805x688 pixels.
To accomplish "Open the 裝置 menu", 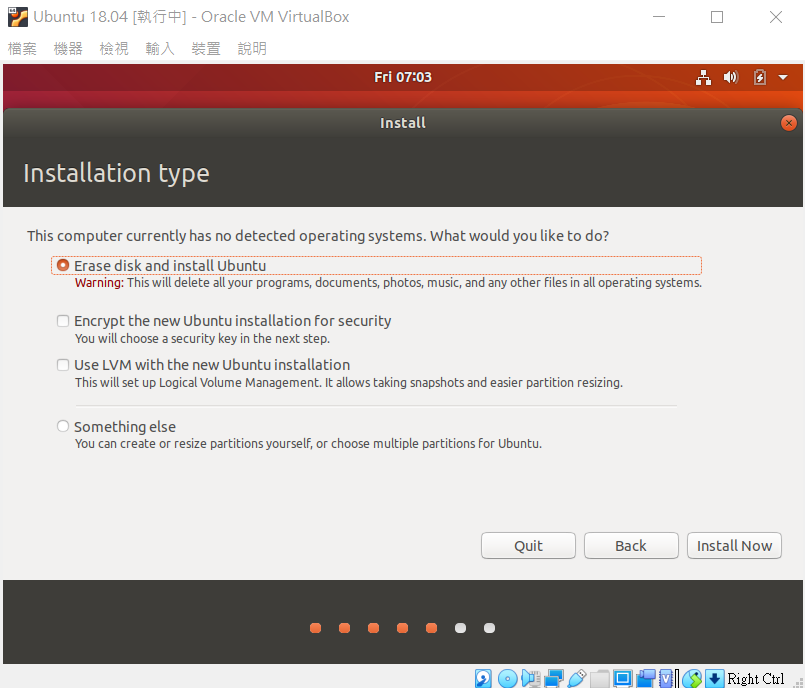I will click(x=206, y=49).
